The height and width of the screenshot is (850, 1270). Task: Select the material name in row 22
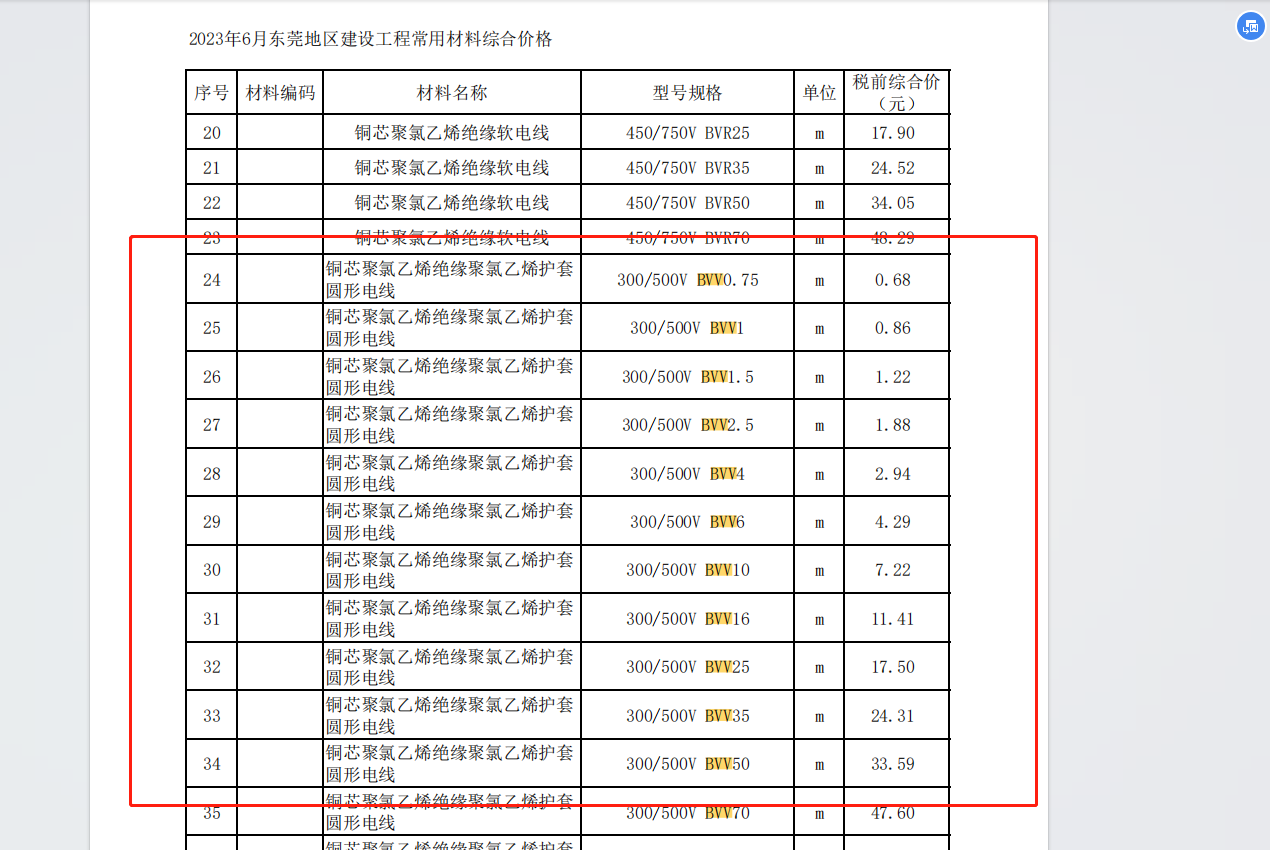(x=452, y=203)
